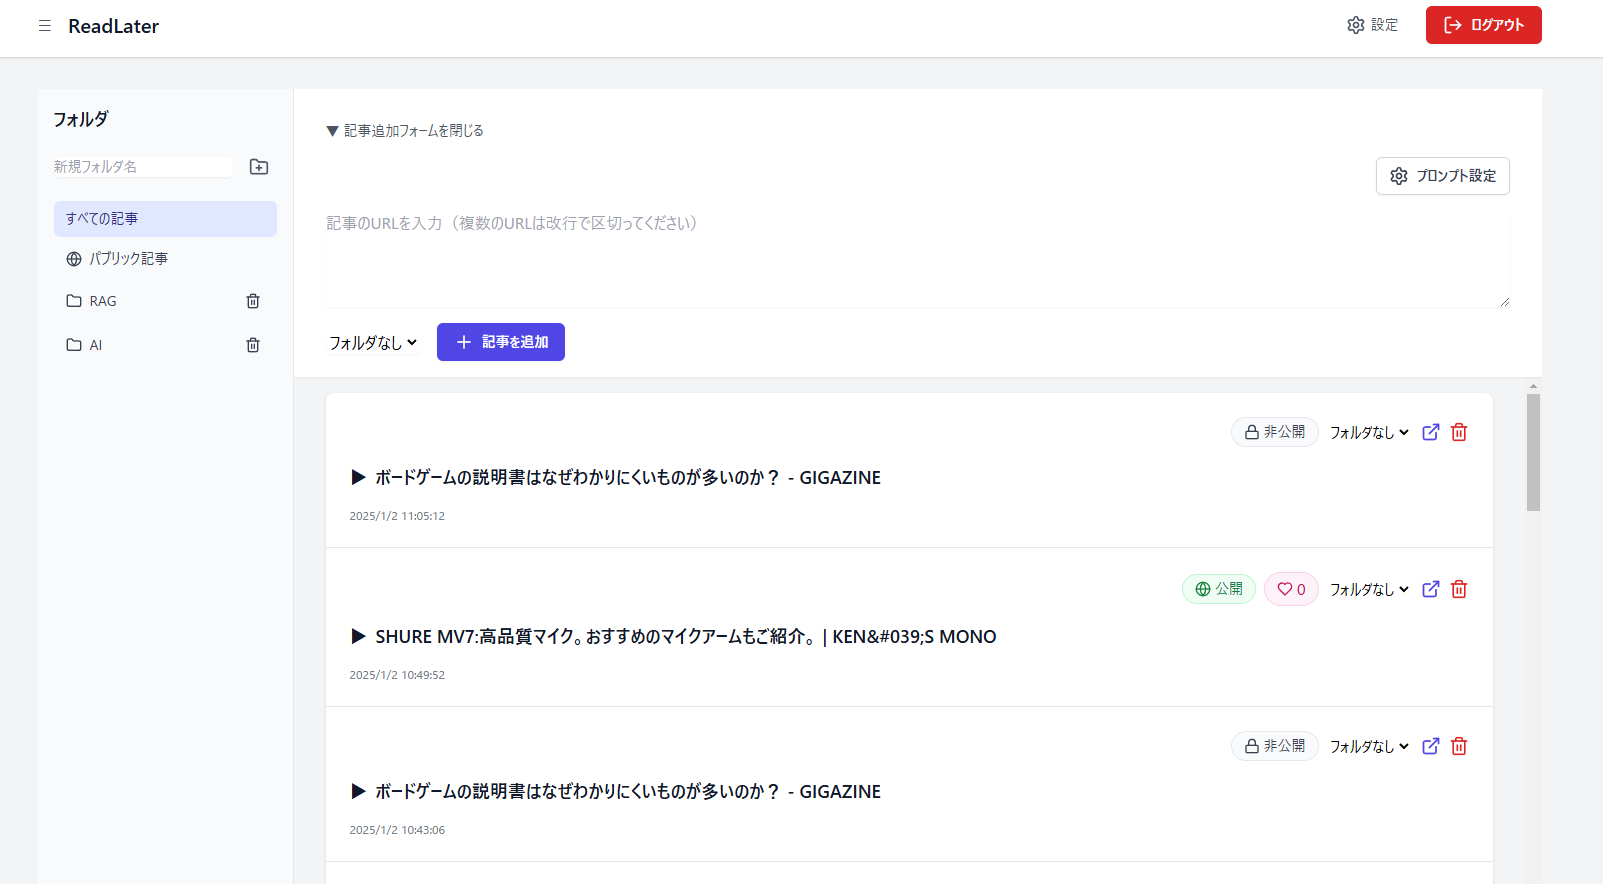The image size is (1603, 884).
Task: Open the フォルダなし dropdown beside 記事を追加
Action: tap(373, 342)
